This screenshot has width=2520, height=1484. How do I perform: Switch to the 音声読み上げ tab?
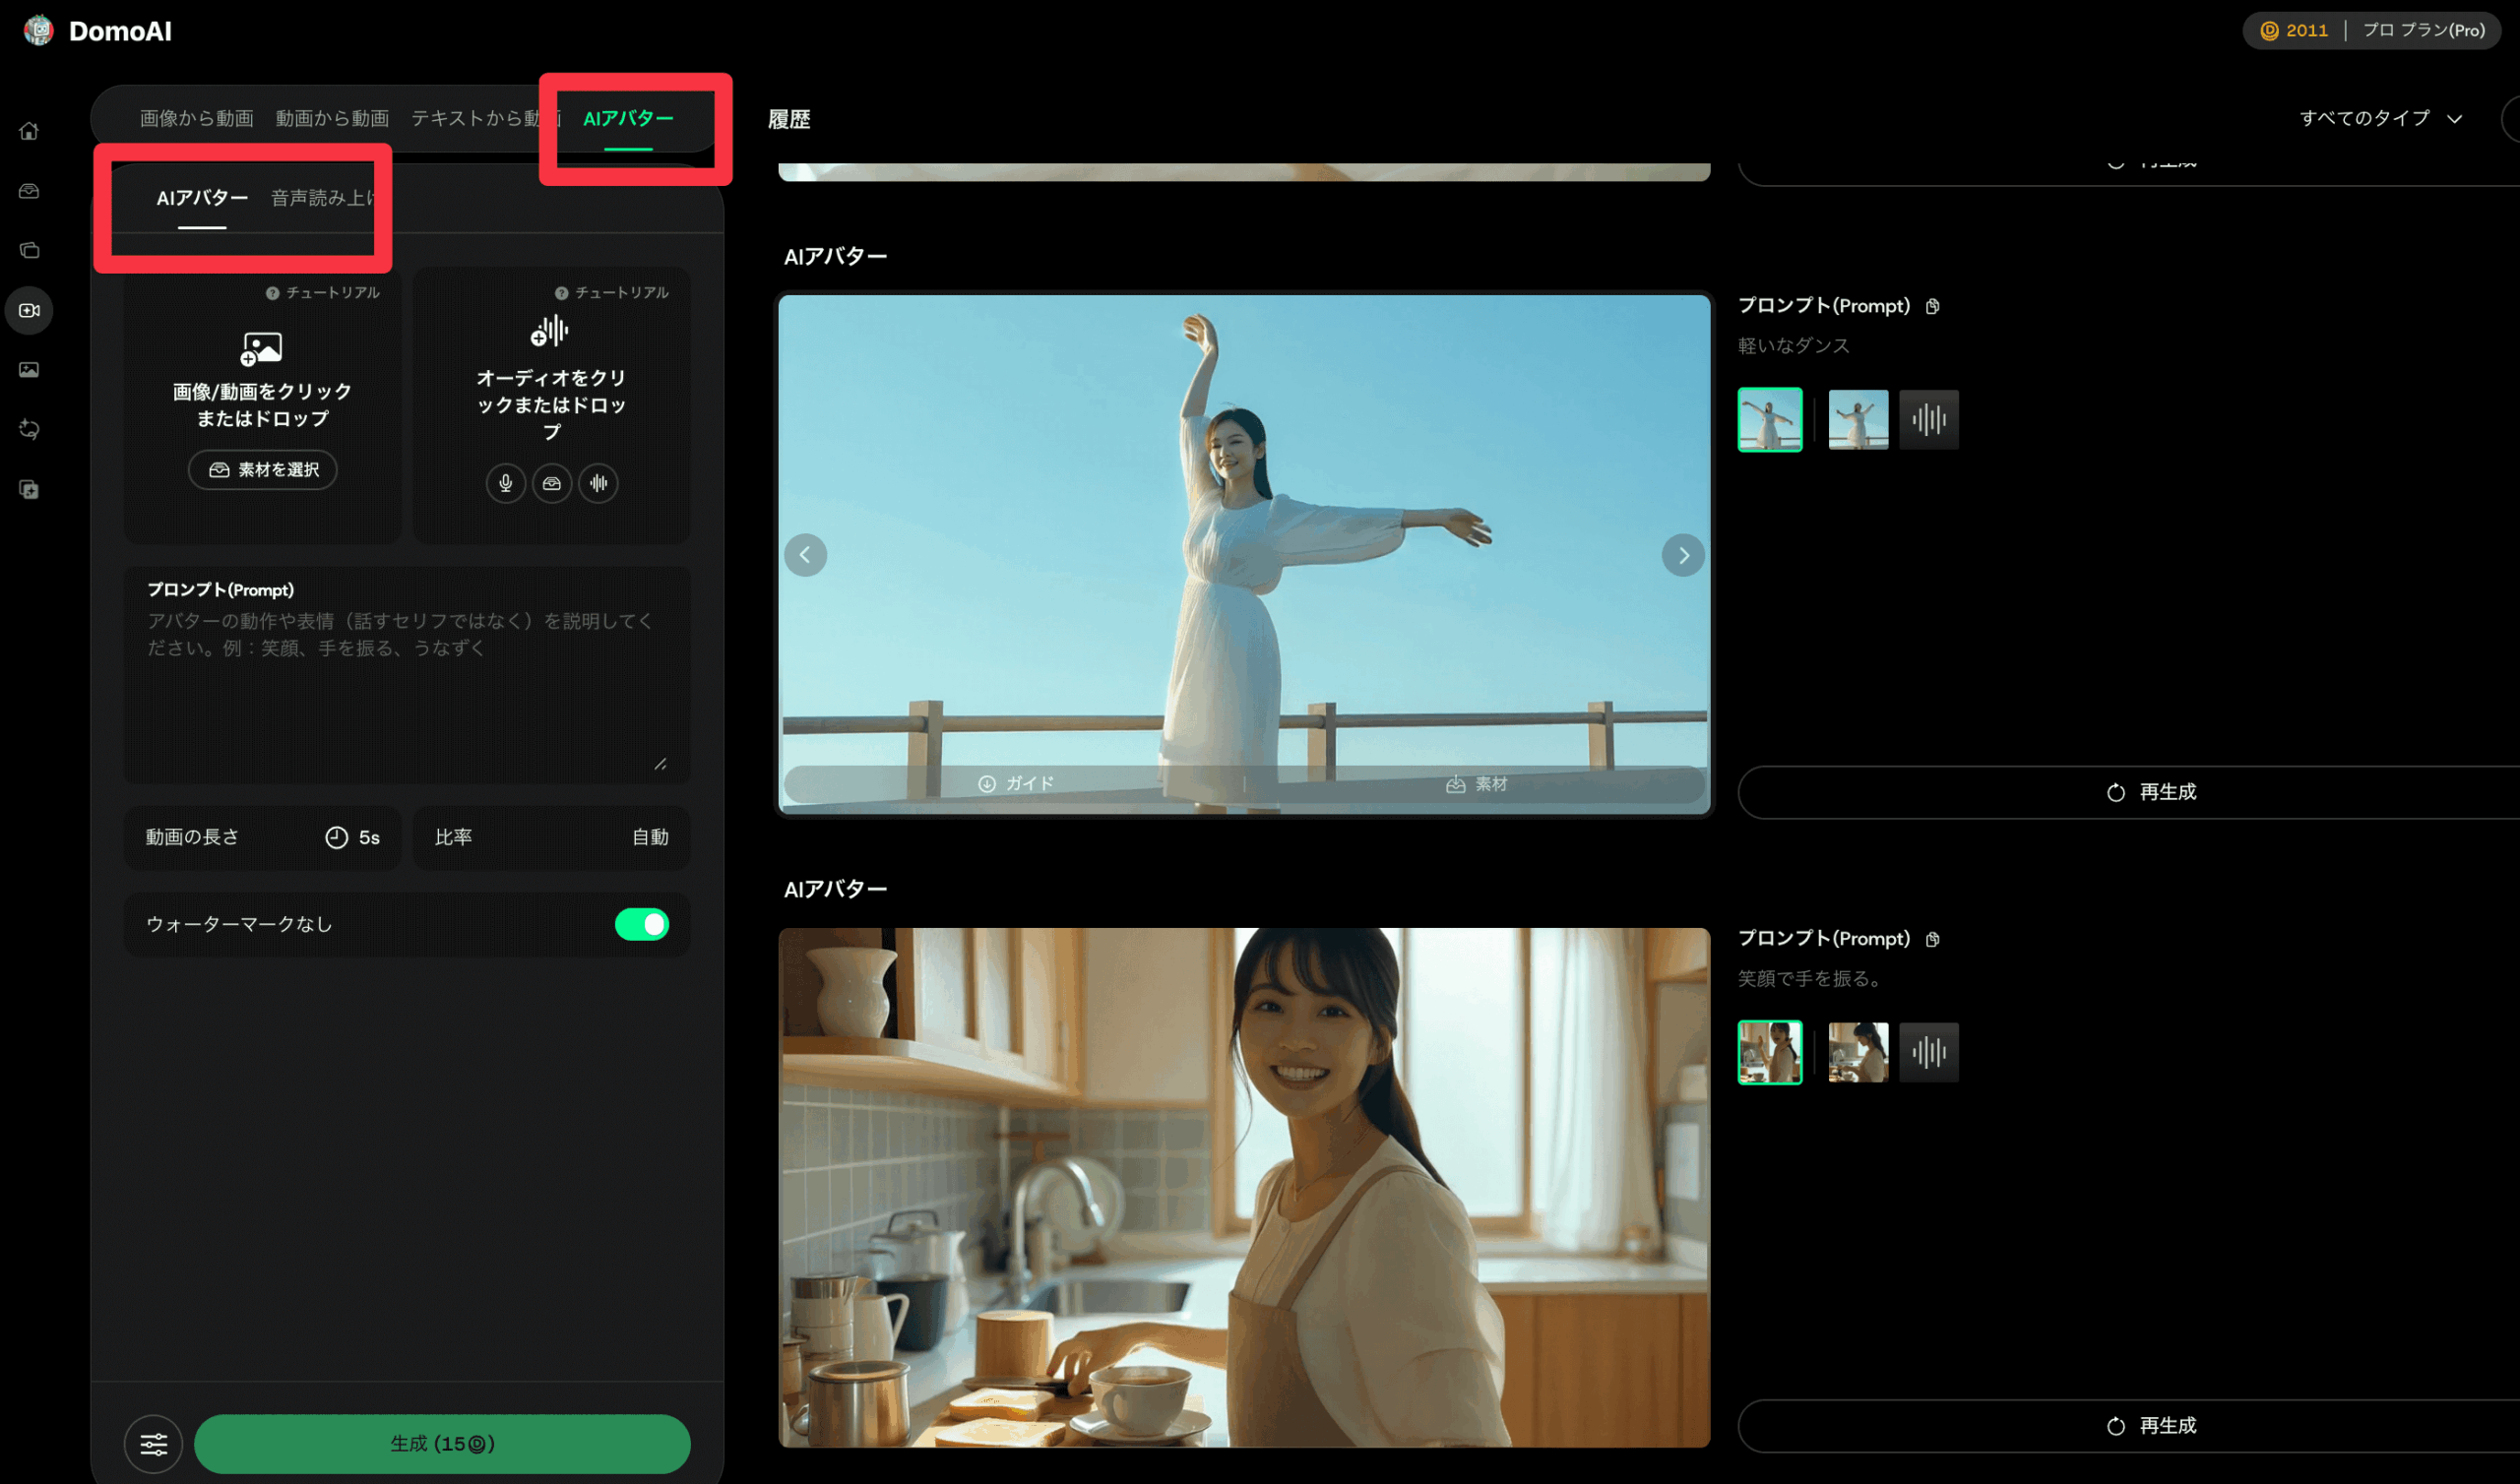320,197
